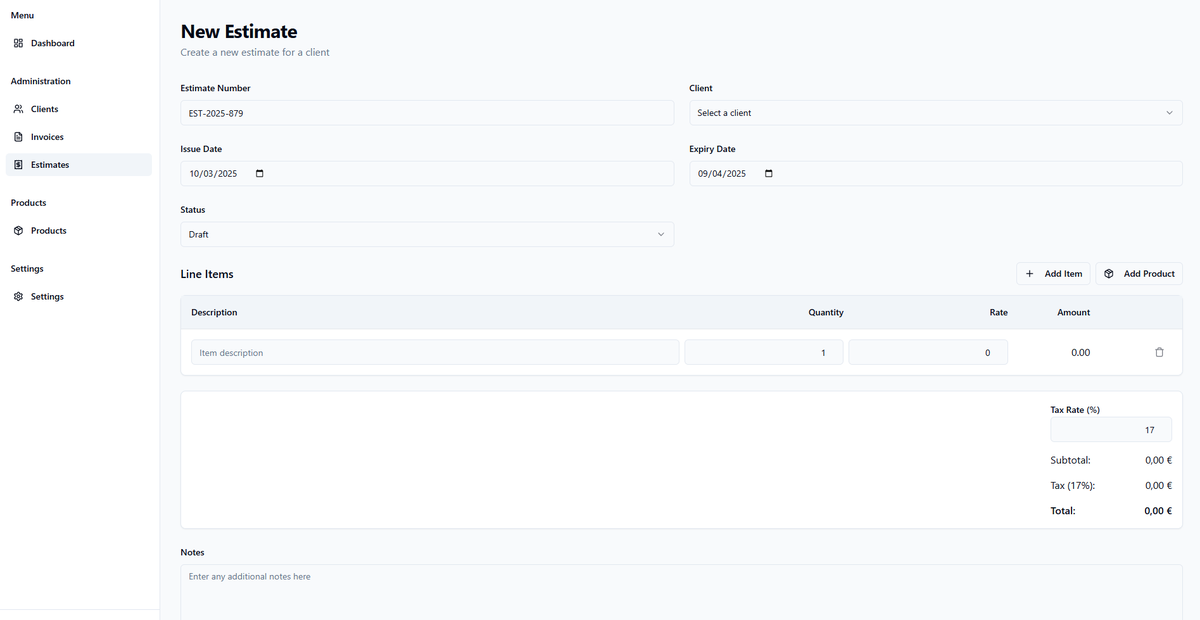Viewport: 1200px width, 620px height.
Task: Click the Rate column header
Action: [999, 313]
